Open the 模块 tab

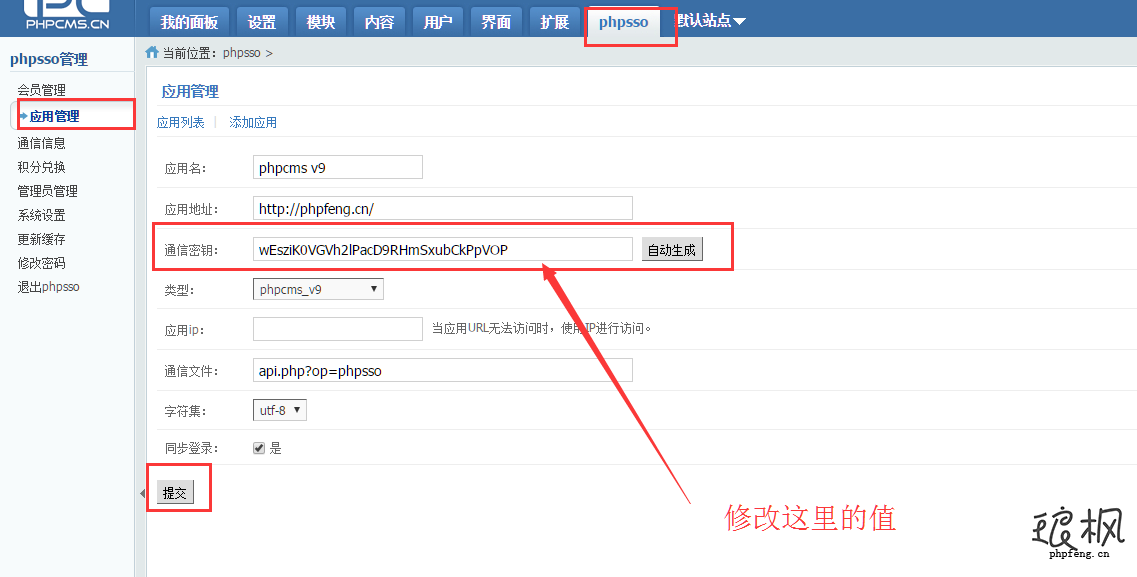321,22
